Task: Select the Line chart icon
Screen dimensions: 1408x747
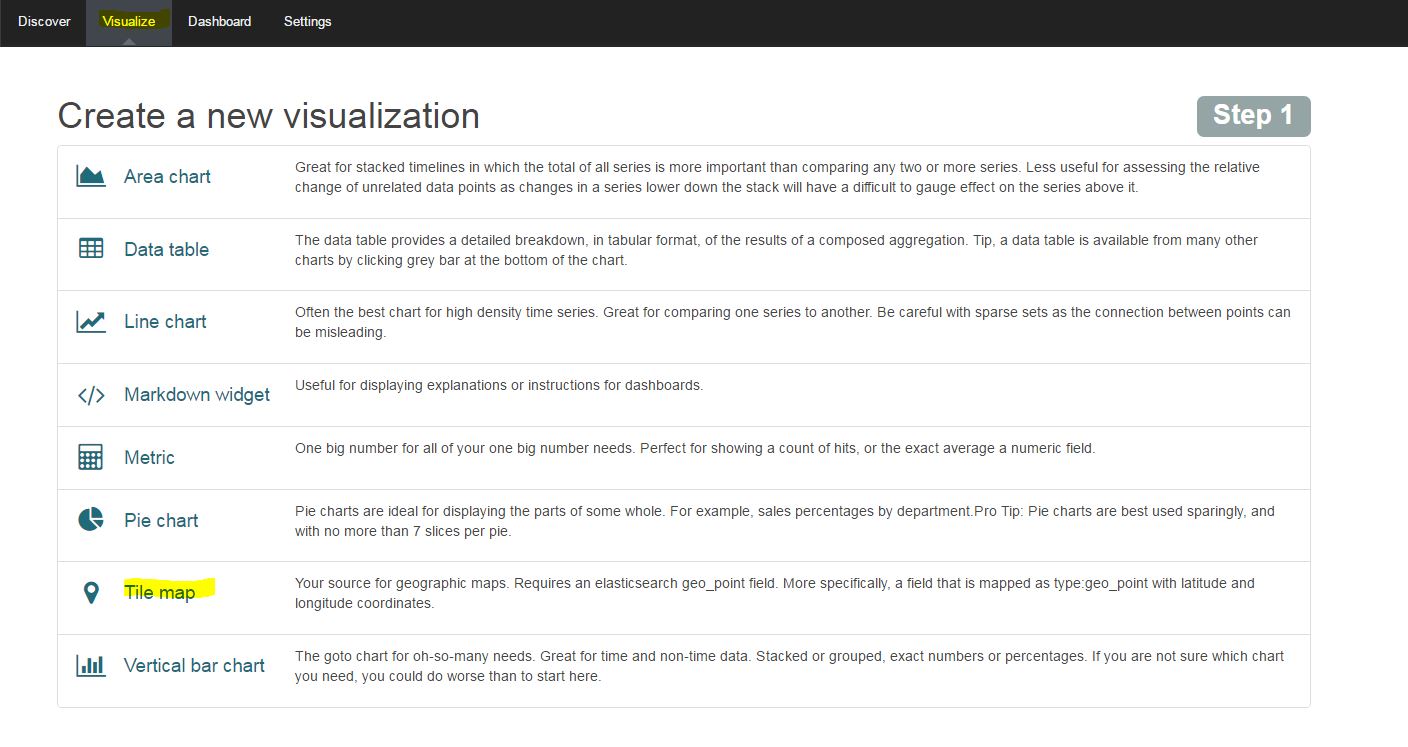Action: [x=91, y=322]
